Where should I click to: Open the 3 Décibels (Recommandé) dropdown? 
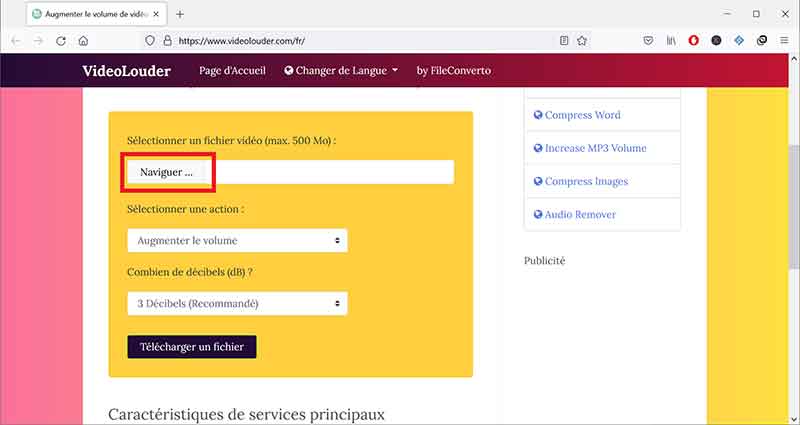[237, 304]
